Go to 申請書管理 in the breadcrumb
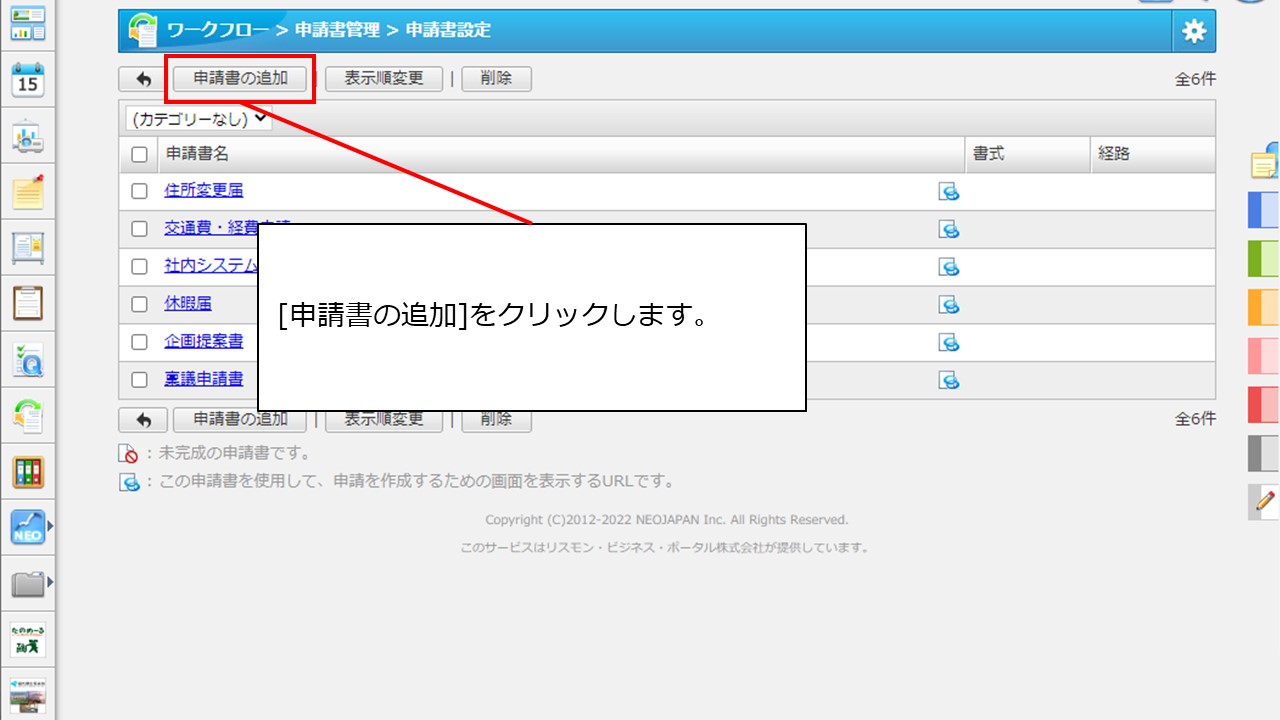1280x720 pixels. pos(338,30)
